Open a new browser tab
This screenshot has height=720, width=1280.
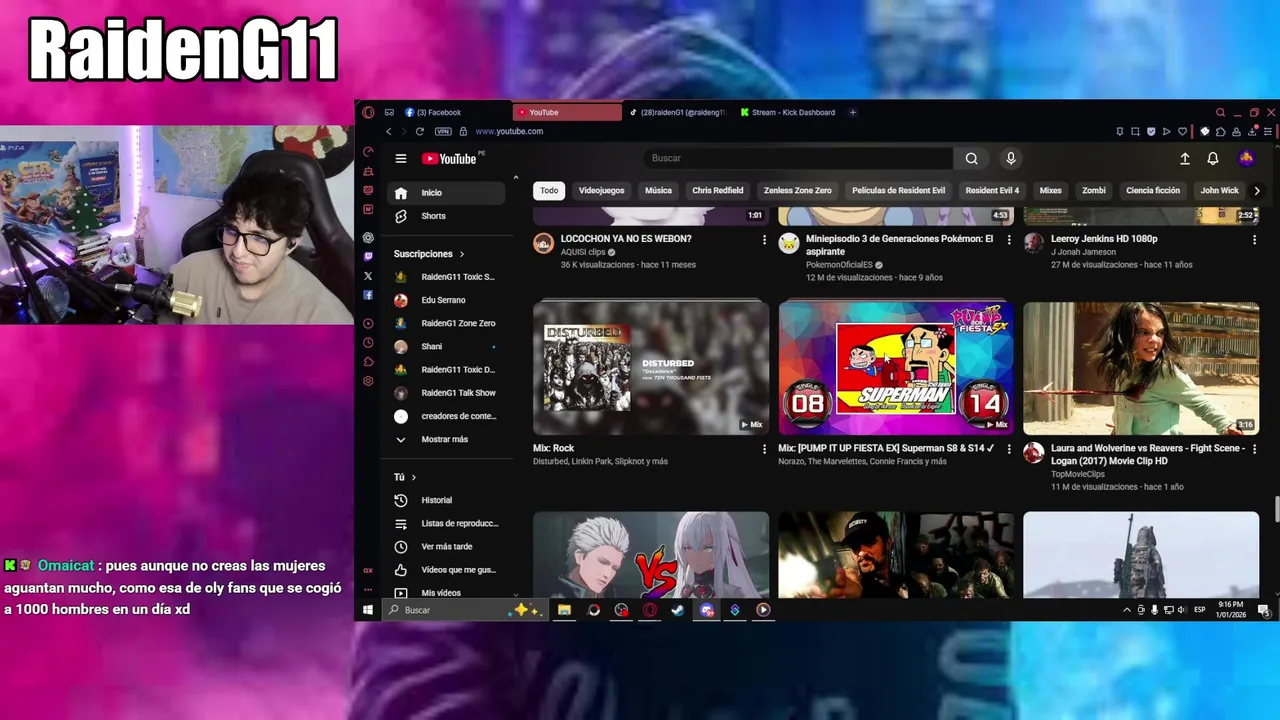tap(853, 112)
